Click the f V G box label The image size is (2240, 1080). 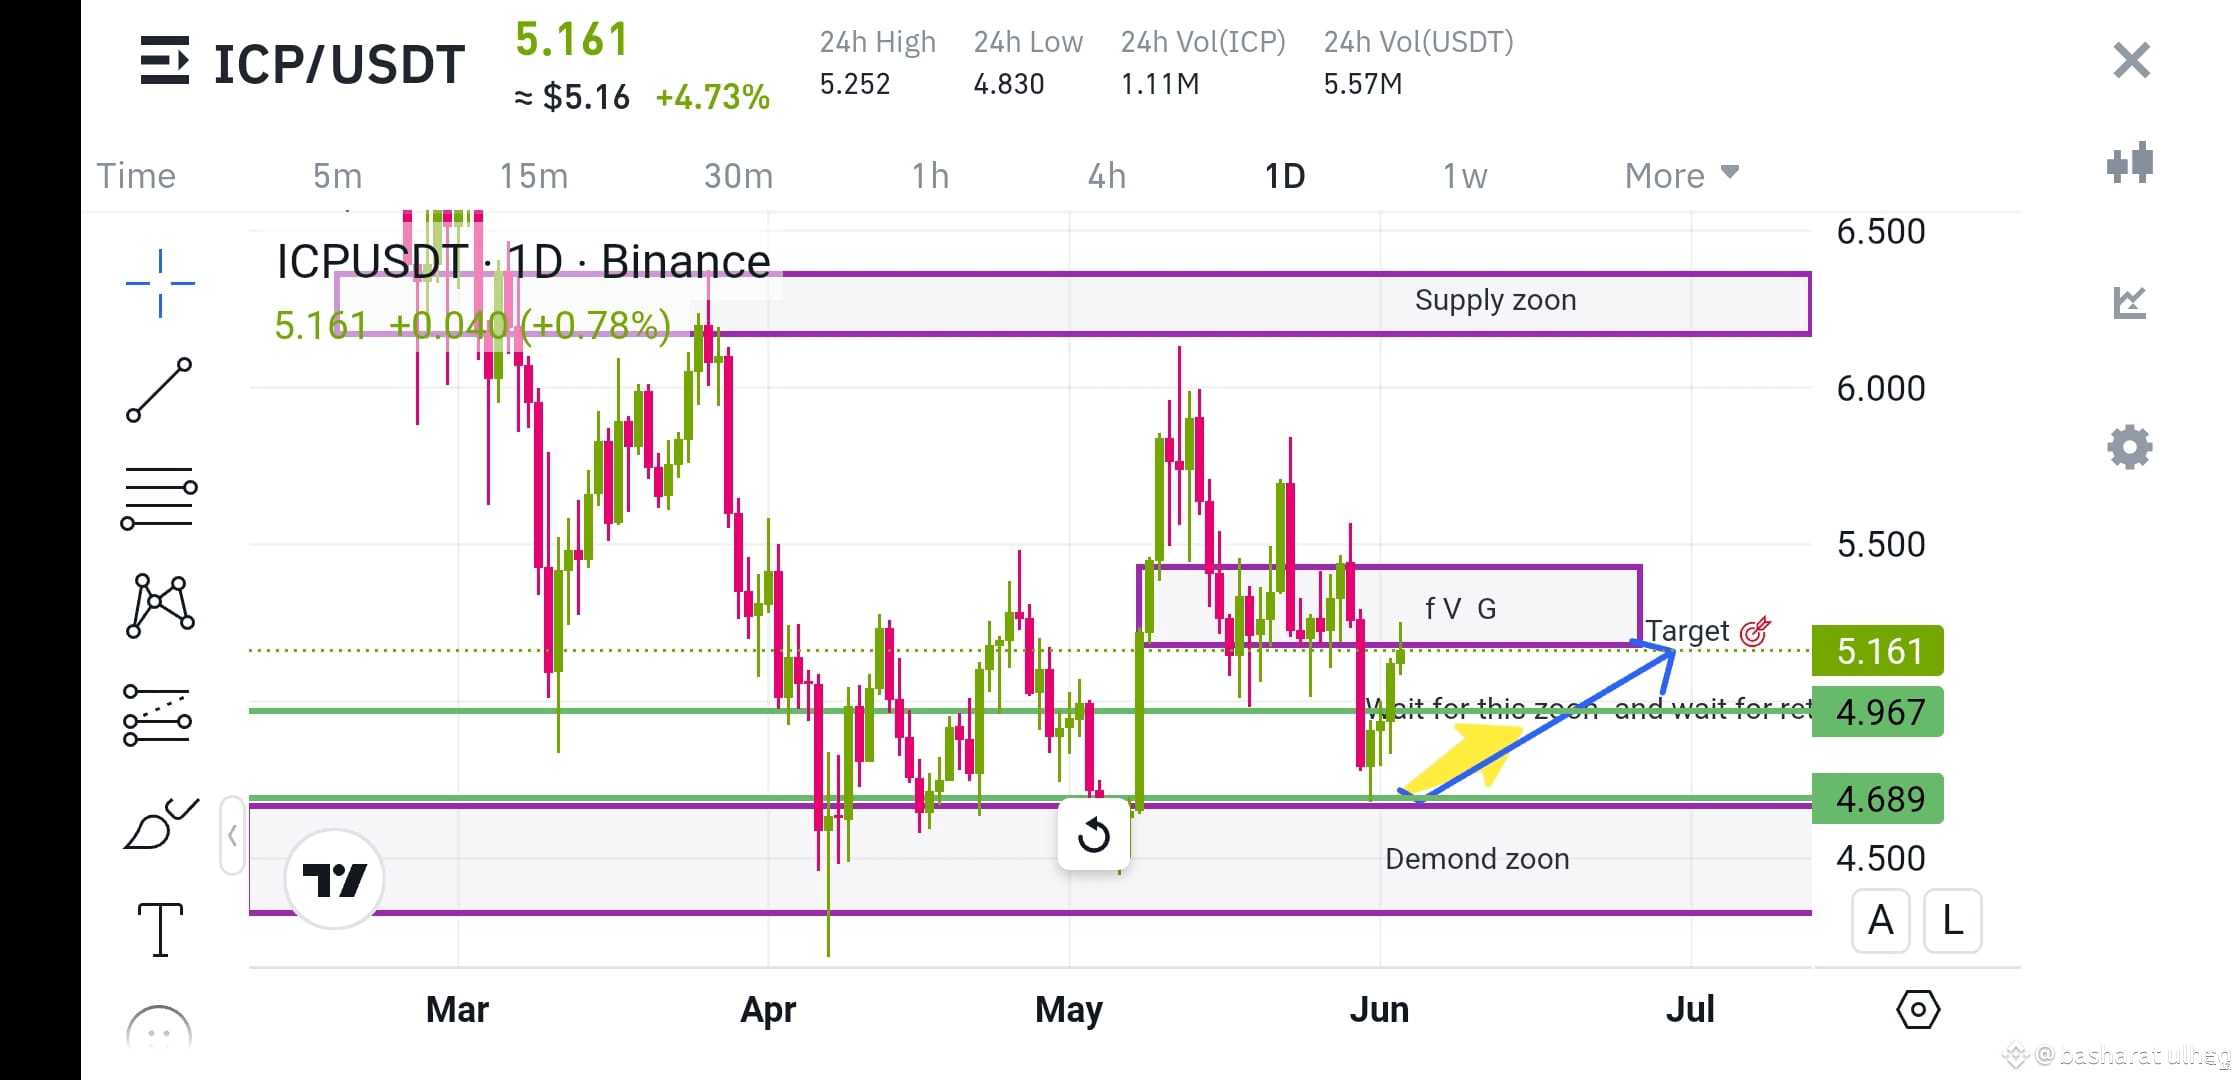tap(1460, 608)
